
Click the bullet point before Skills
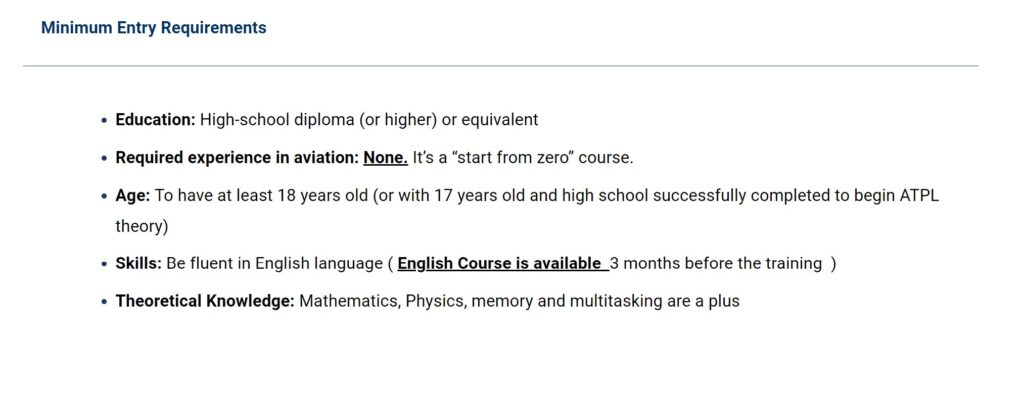tap(104, 264)
